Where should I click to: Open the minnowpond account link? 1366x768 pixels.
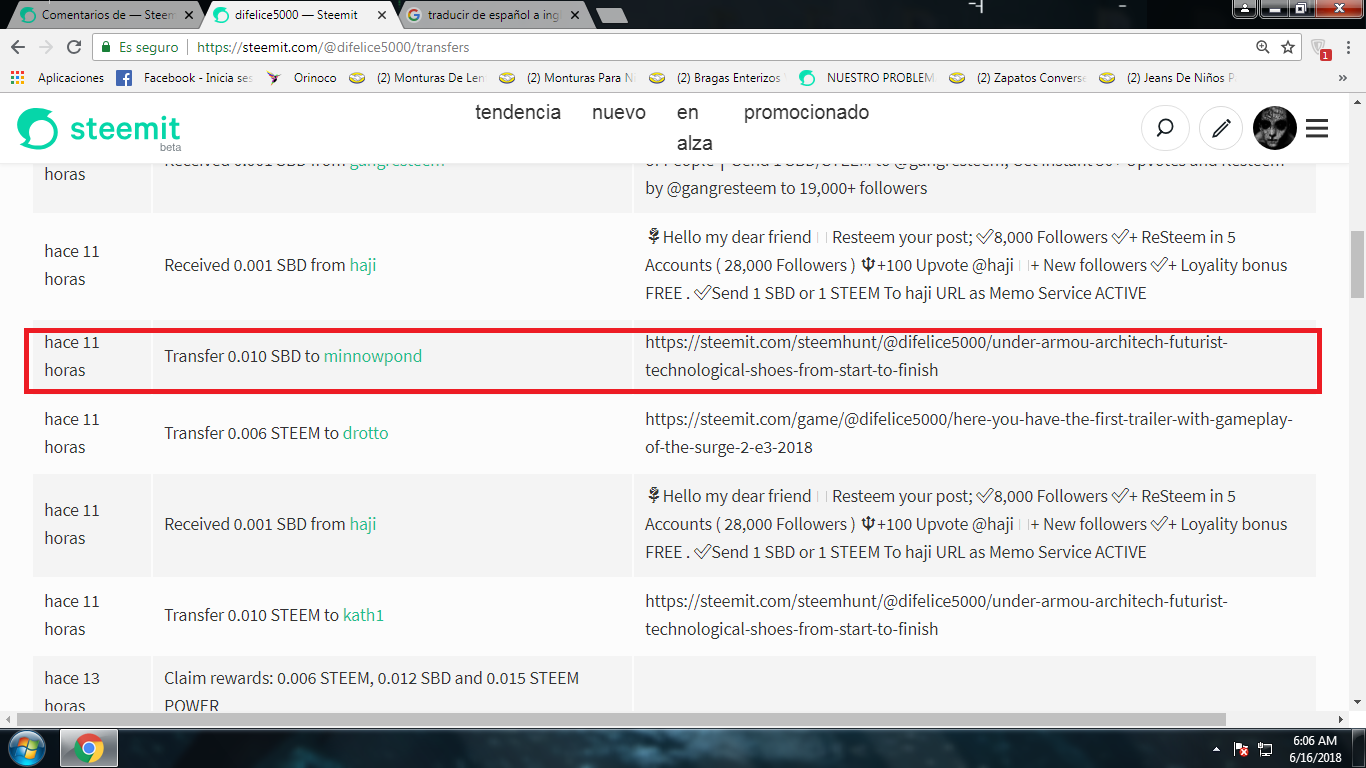click(373, 356)
